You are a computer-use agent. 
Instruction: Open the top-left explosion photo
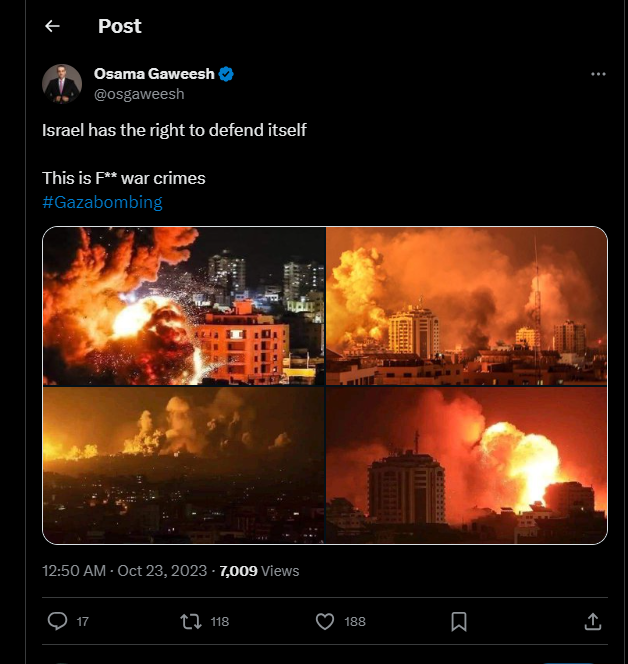click(x=184, y=306)
